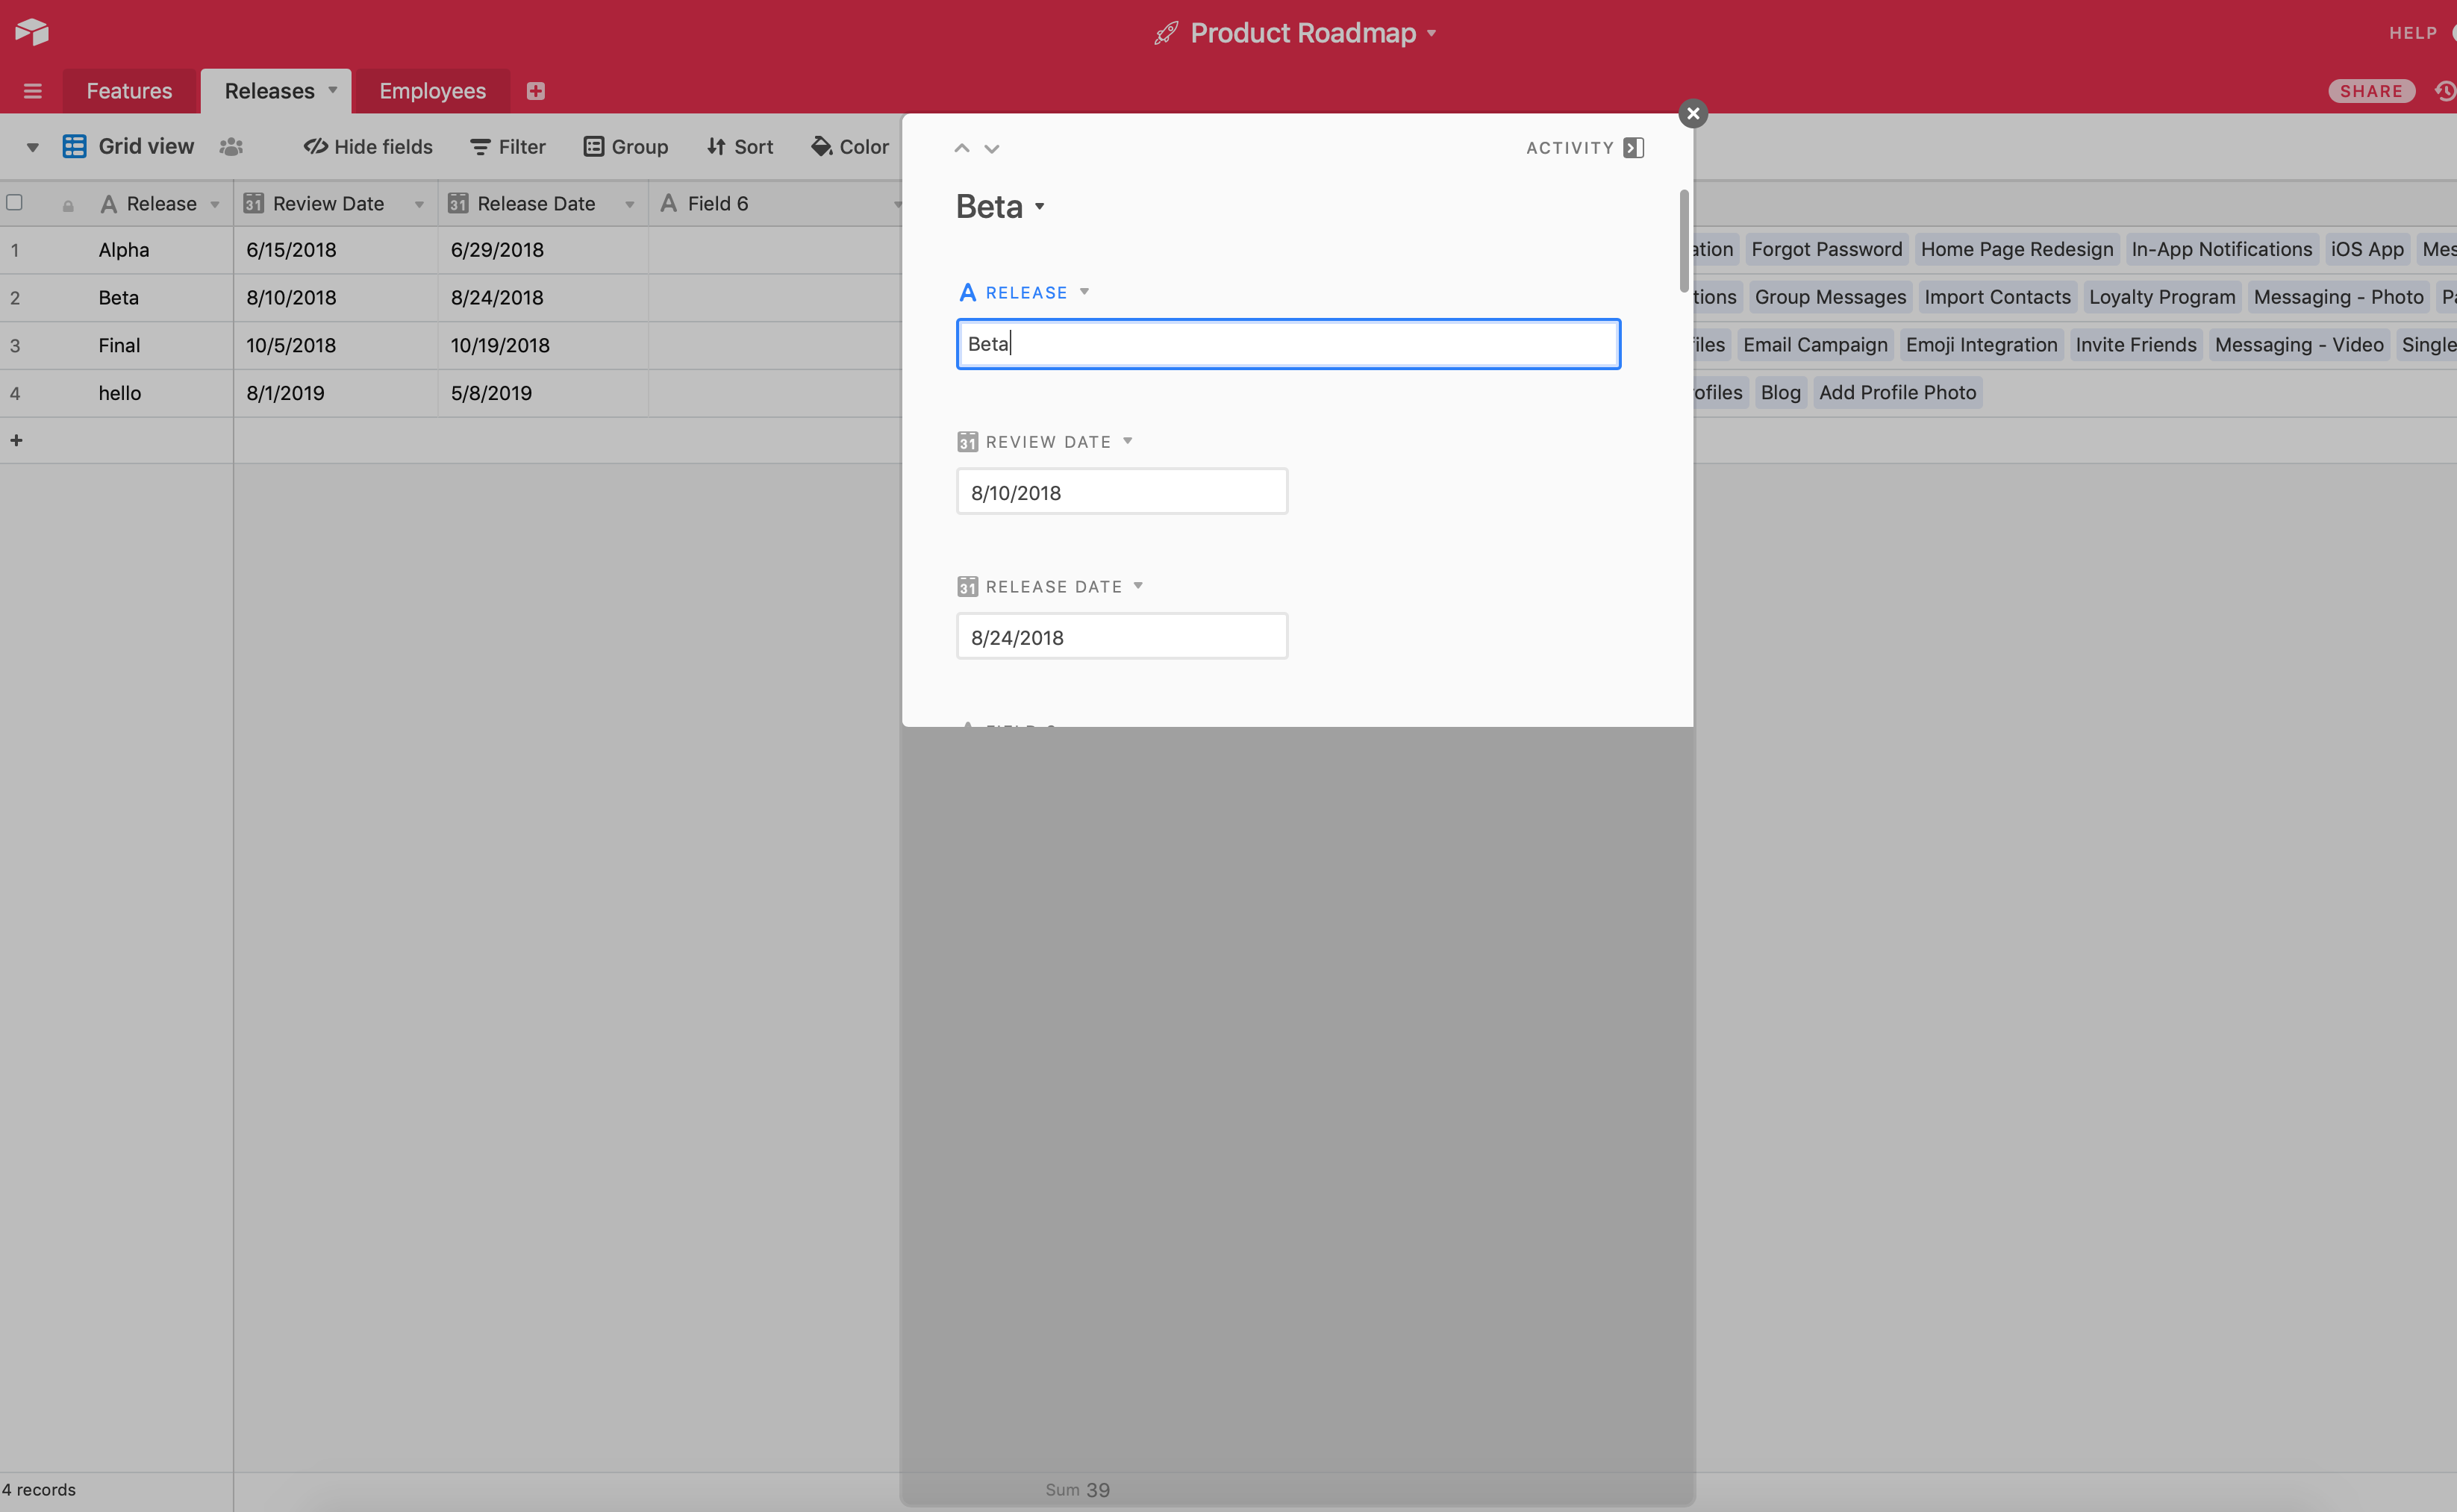Open the Sort toolbar option
The width and height of the screenshot is (2457, 1512).
(x=740, y=146)
